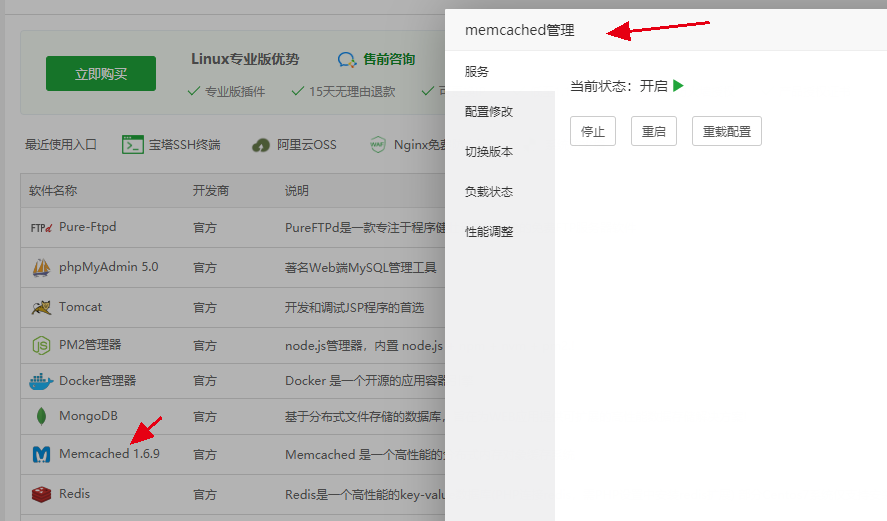Stop memcached with the 停止 button
This screenshot has width=887, height=521.
(592, 131)
